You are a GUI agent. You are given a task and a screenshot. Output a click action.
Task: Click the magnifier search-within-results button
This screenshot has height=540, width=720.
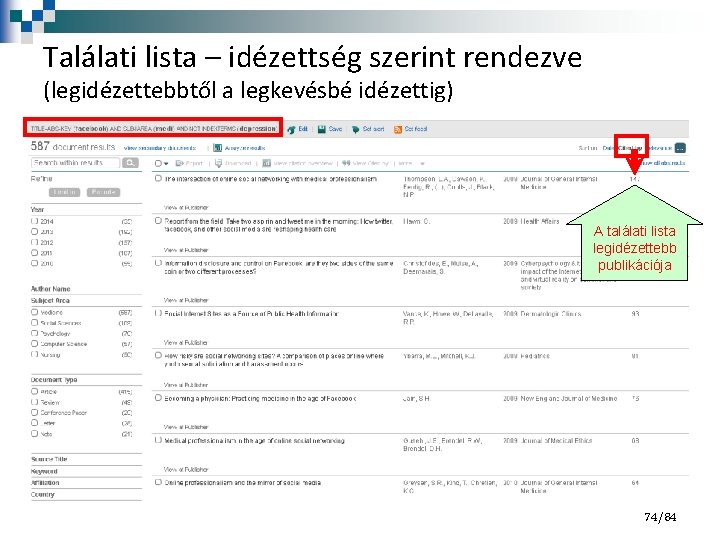pos(130,163)
